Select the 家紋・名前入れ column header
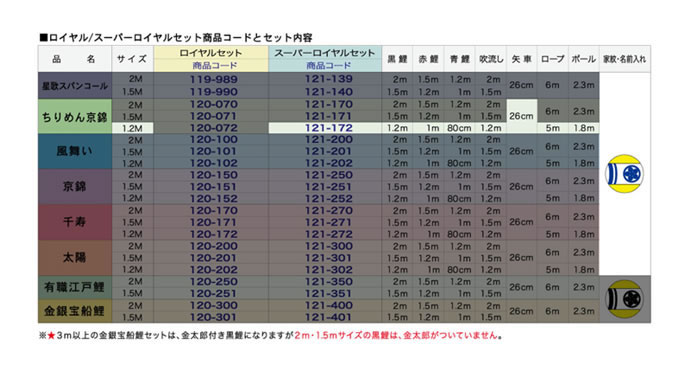This screenshot has width=690, height=370. [625, 59]
